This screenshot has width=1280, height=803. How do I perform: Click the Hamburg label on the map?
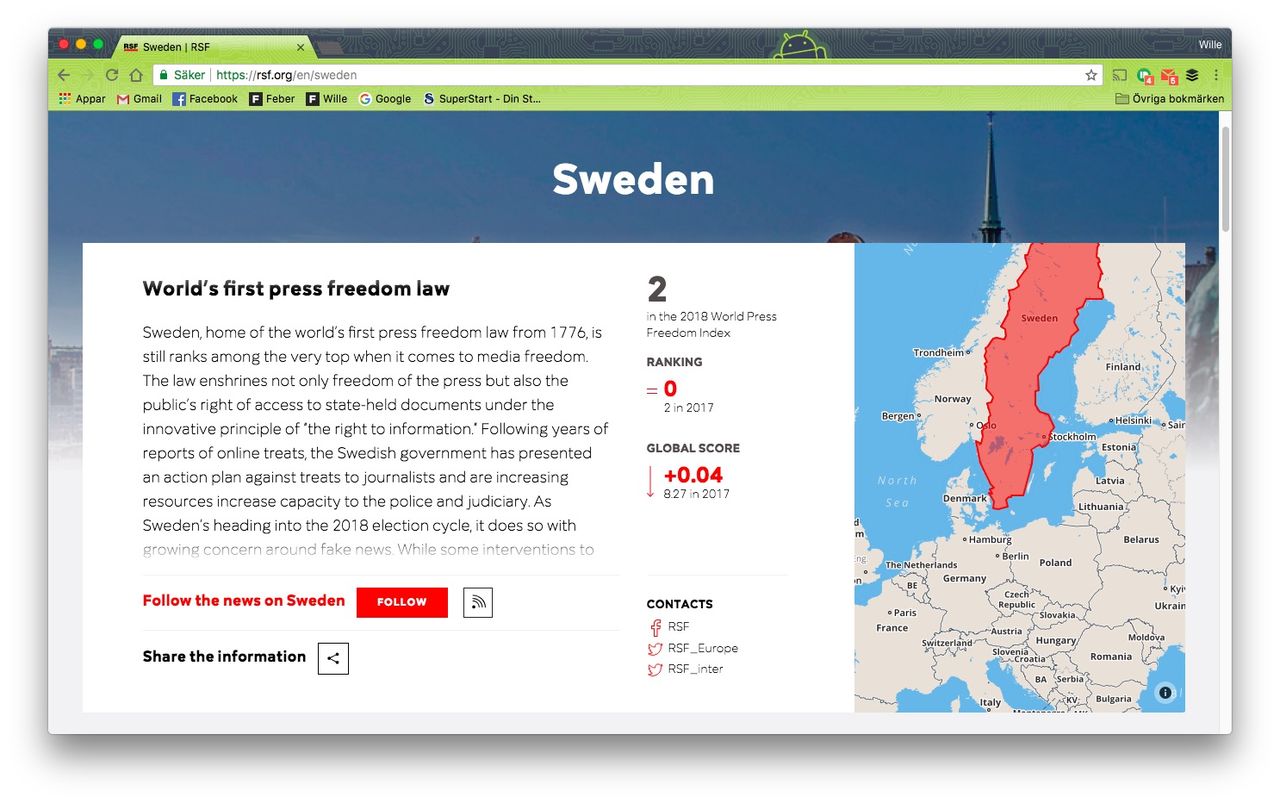click(991, 540)
